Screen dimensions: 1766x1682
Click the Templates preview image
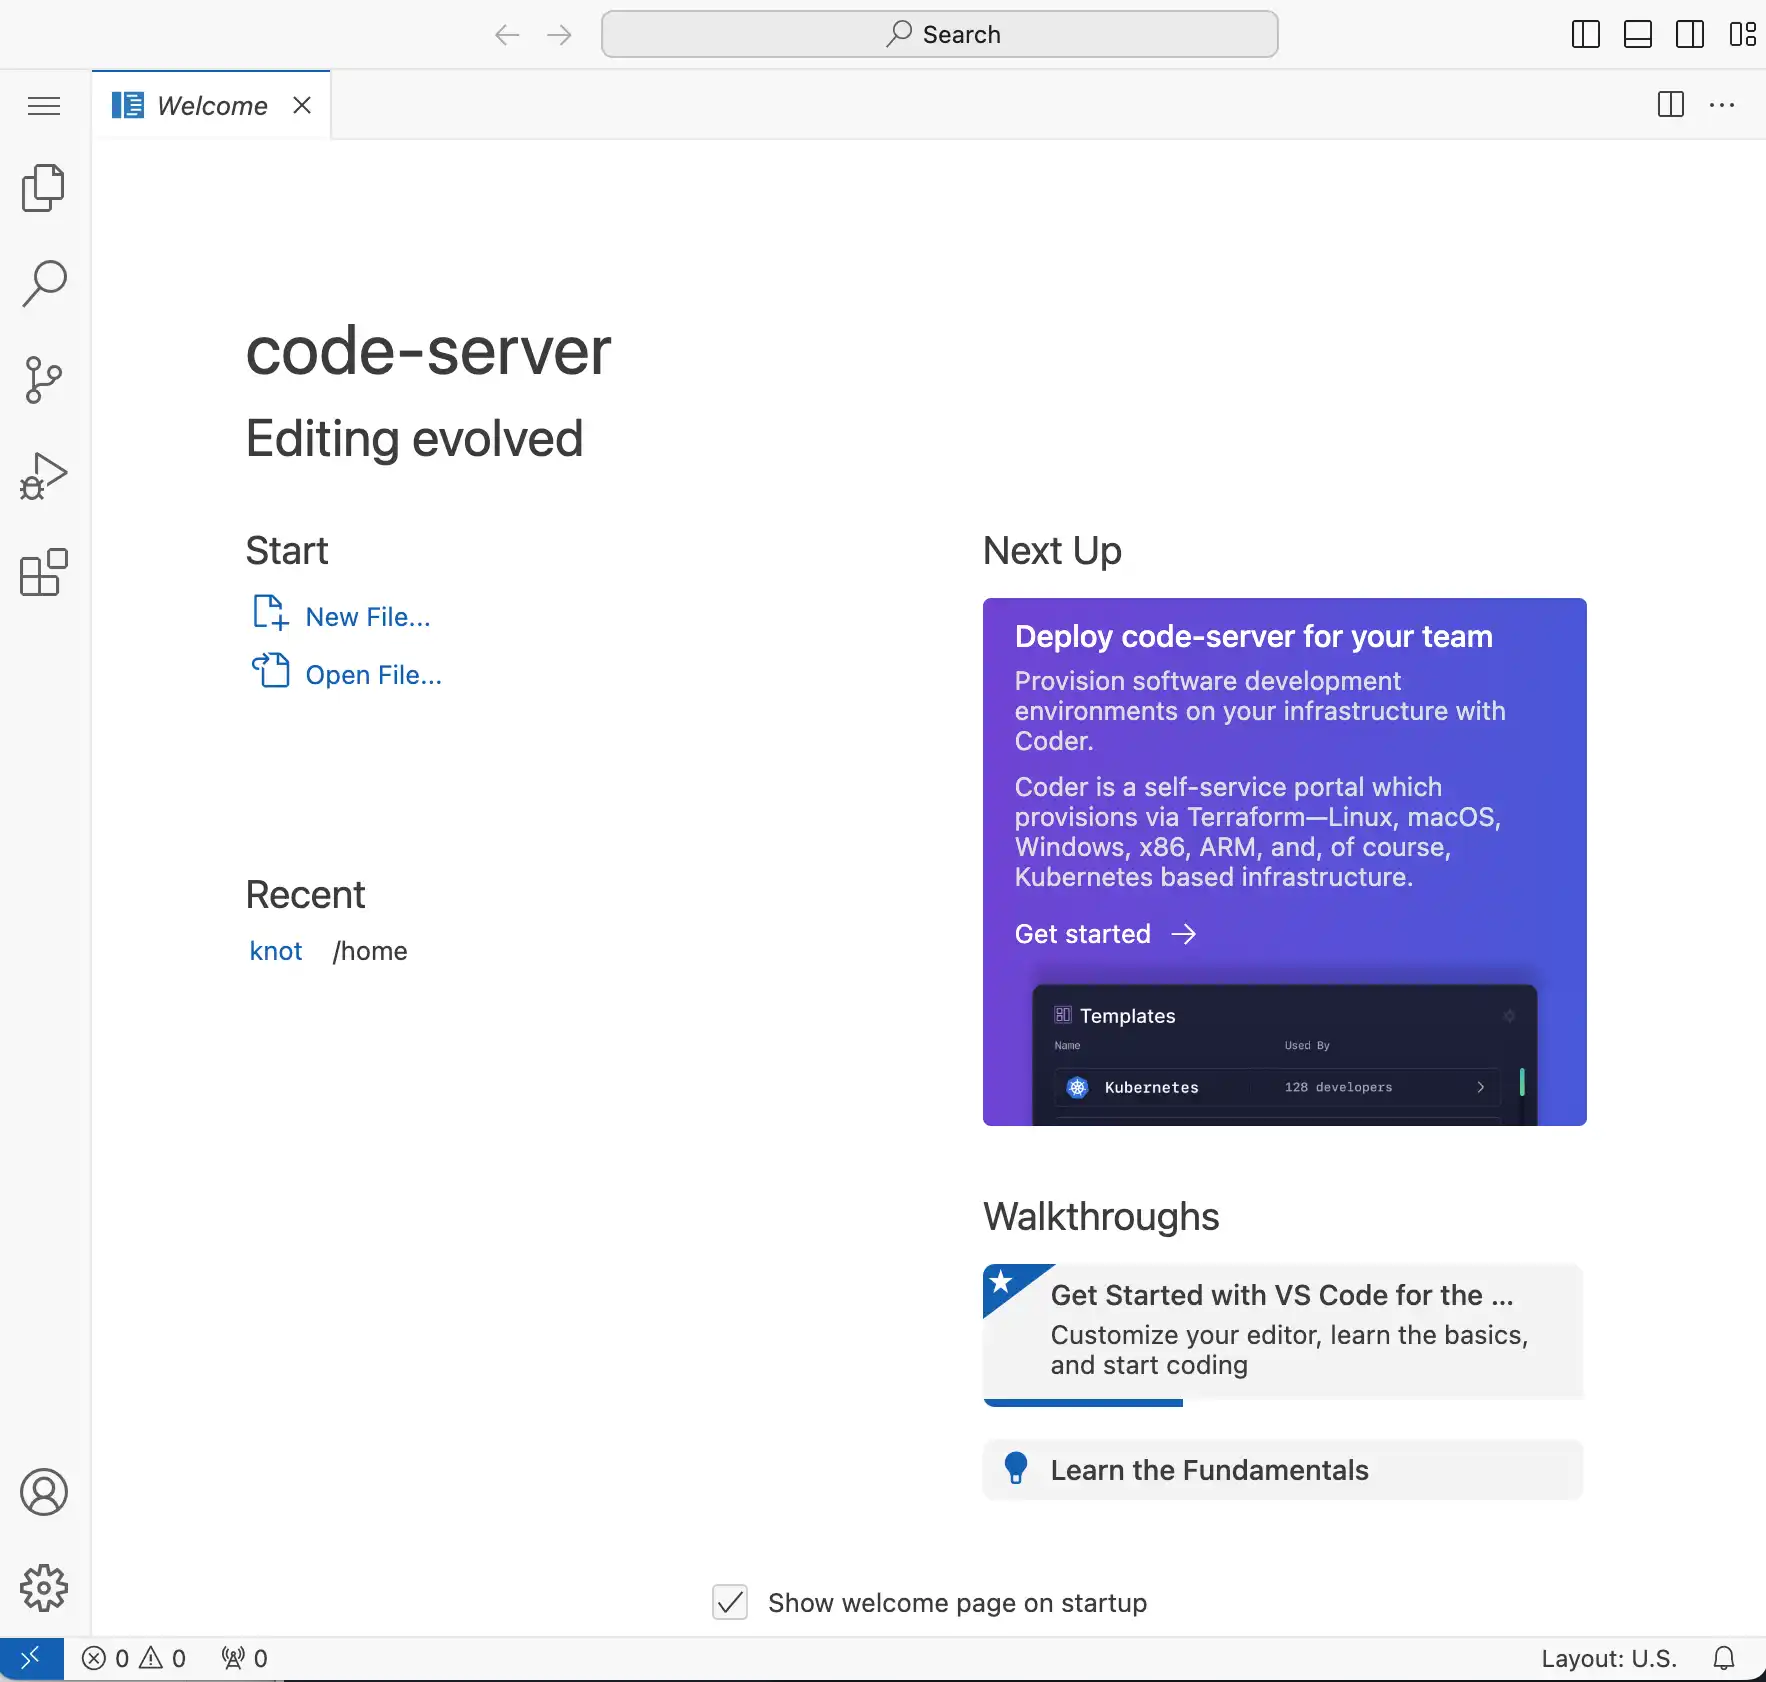coord(1285,1055)
